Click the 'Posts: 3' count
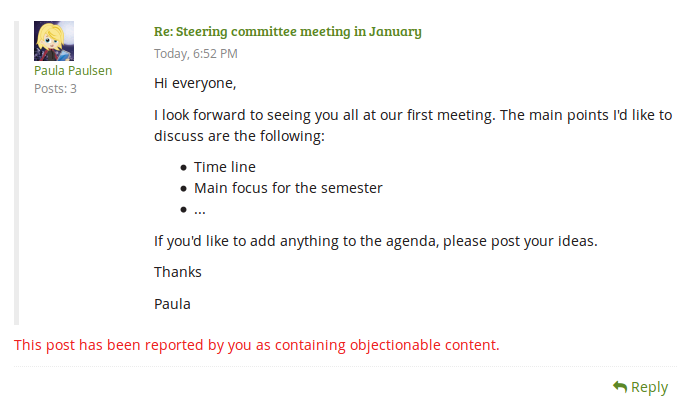This screenshot has width=687, height=409. (55, 88)
